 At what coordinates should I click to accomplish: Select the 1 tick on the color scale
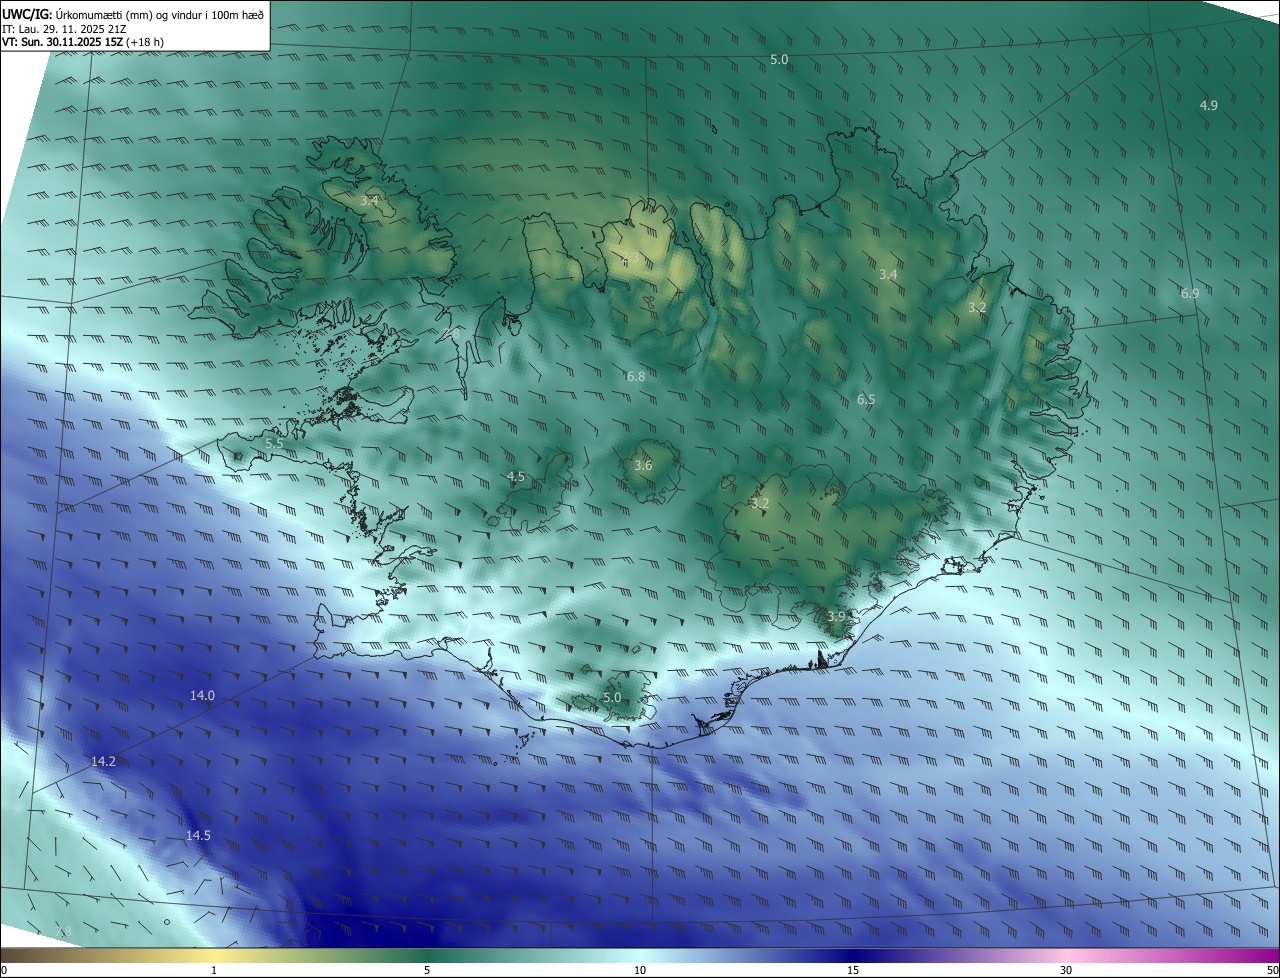(x=214, y=970)
